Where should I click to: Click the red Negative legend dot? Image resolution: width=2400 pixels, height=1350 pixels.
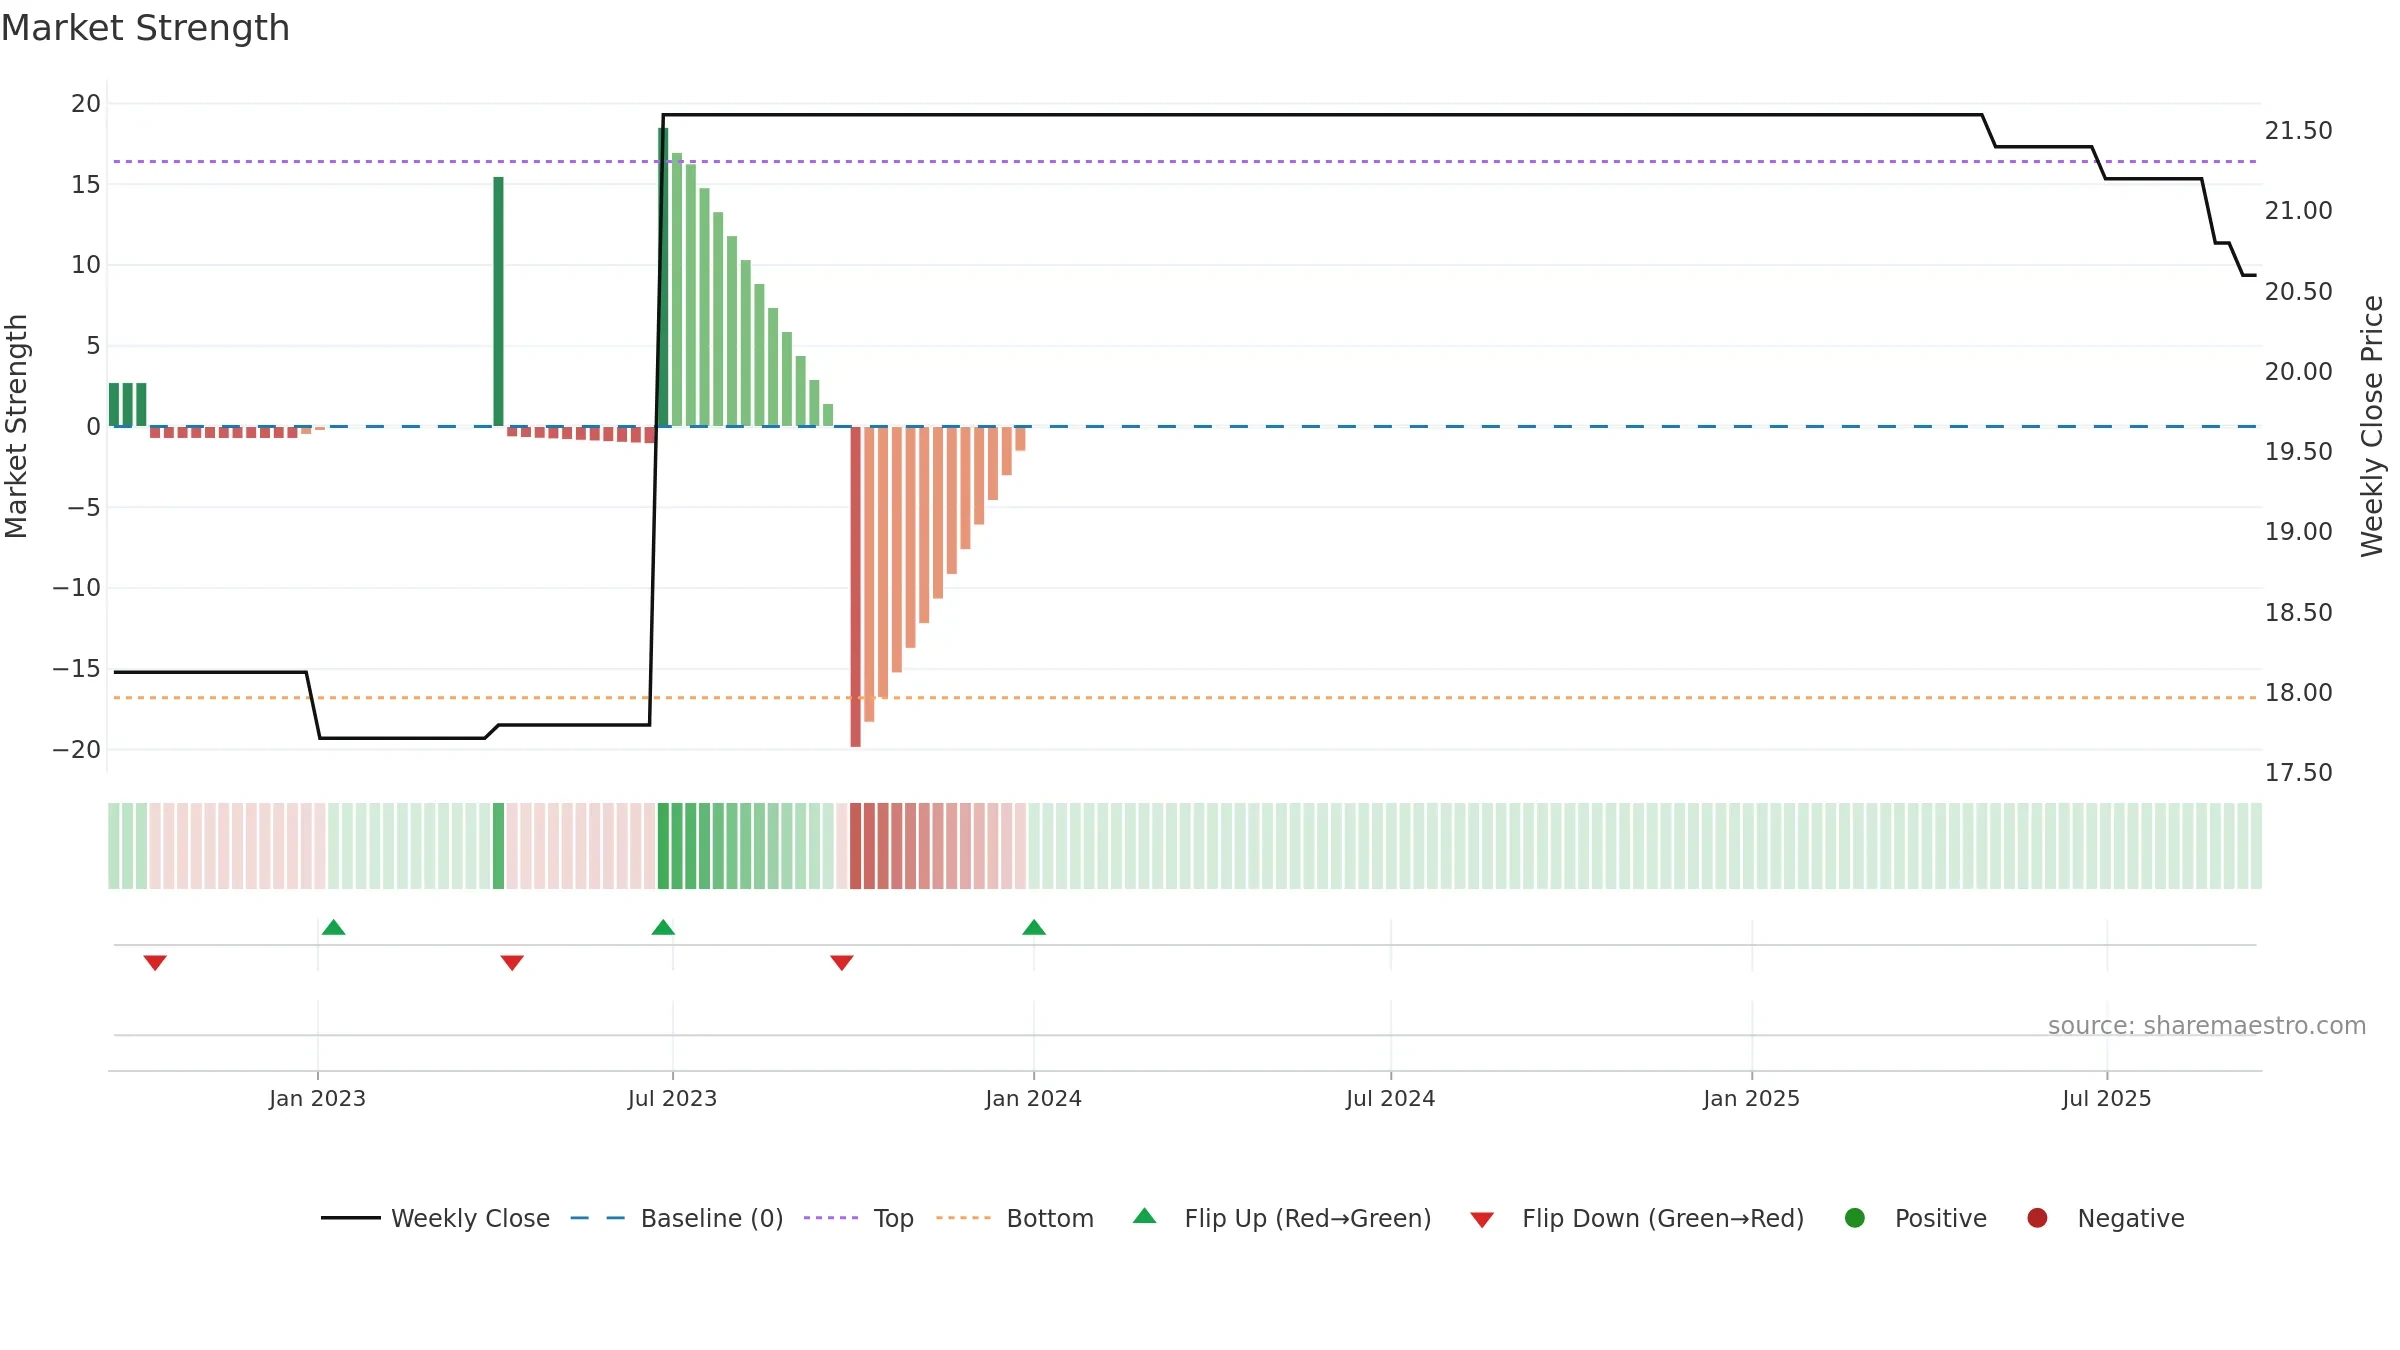(x=2037, y=1218)
